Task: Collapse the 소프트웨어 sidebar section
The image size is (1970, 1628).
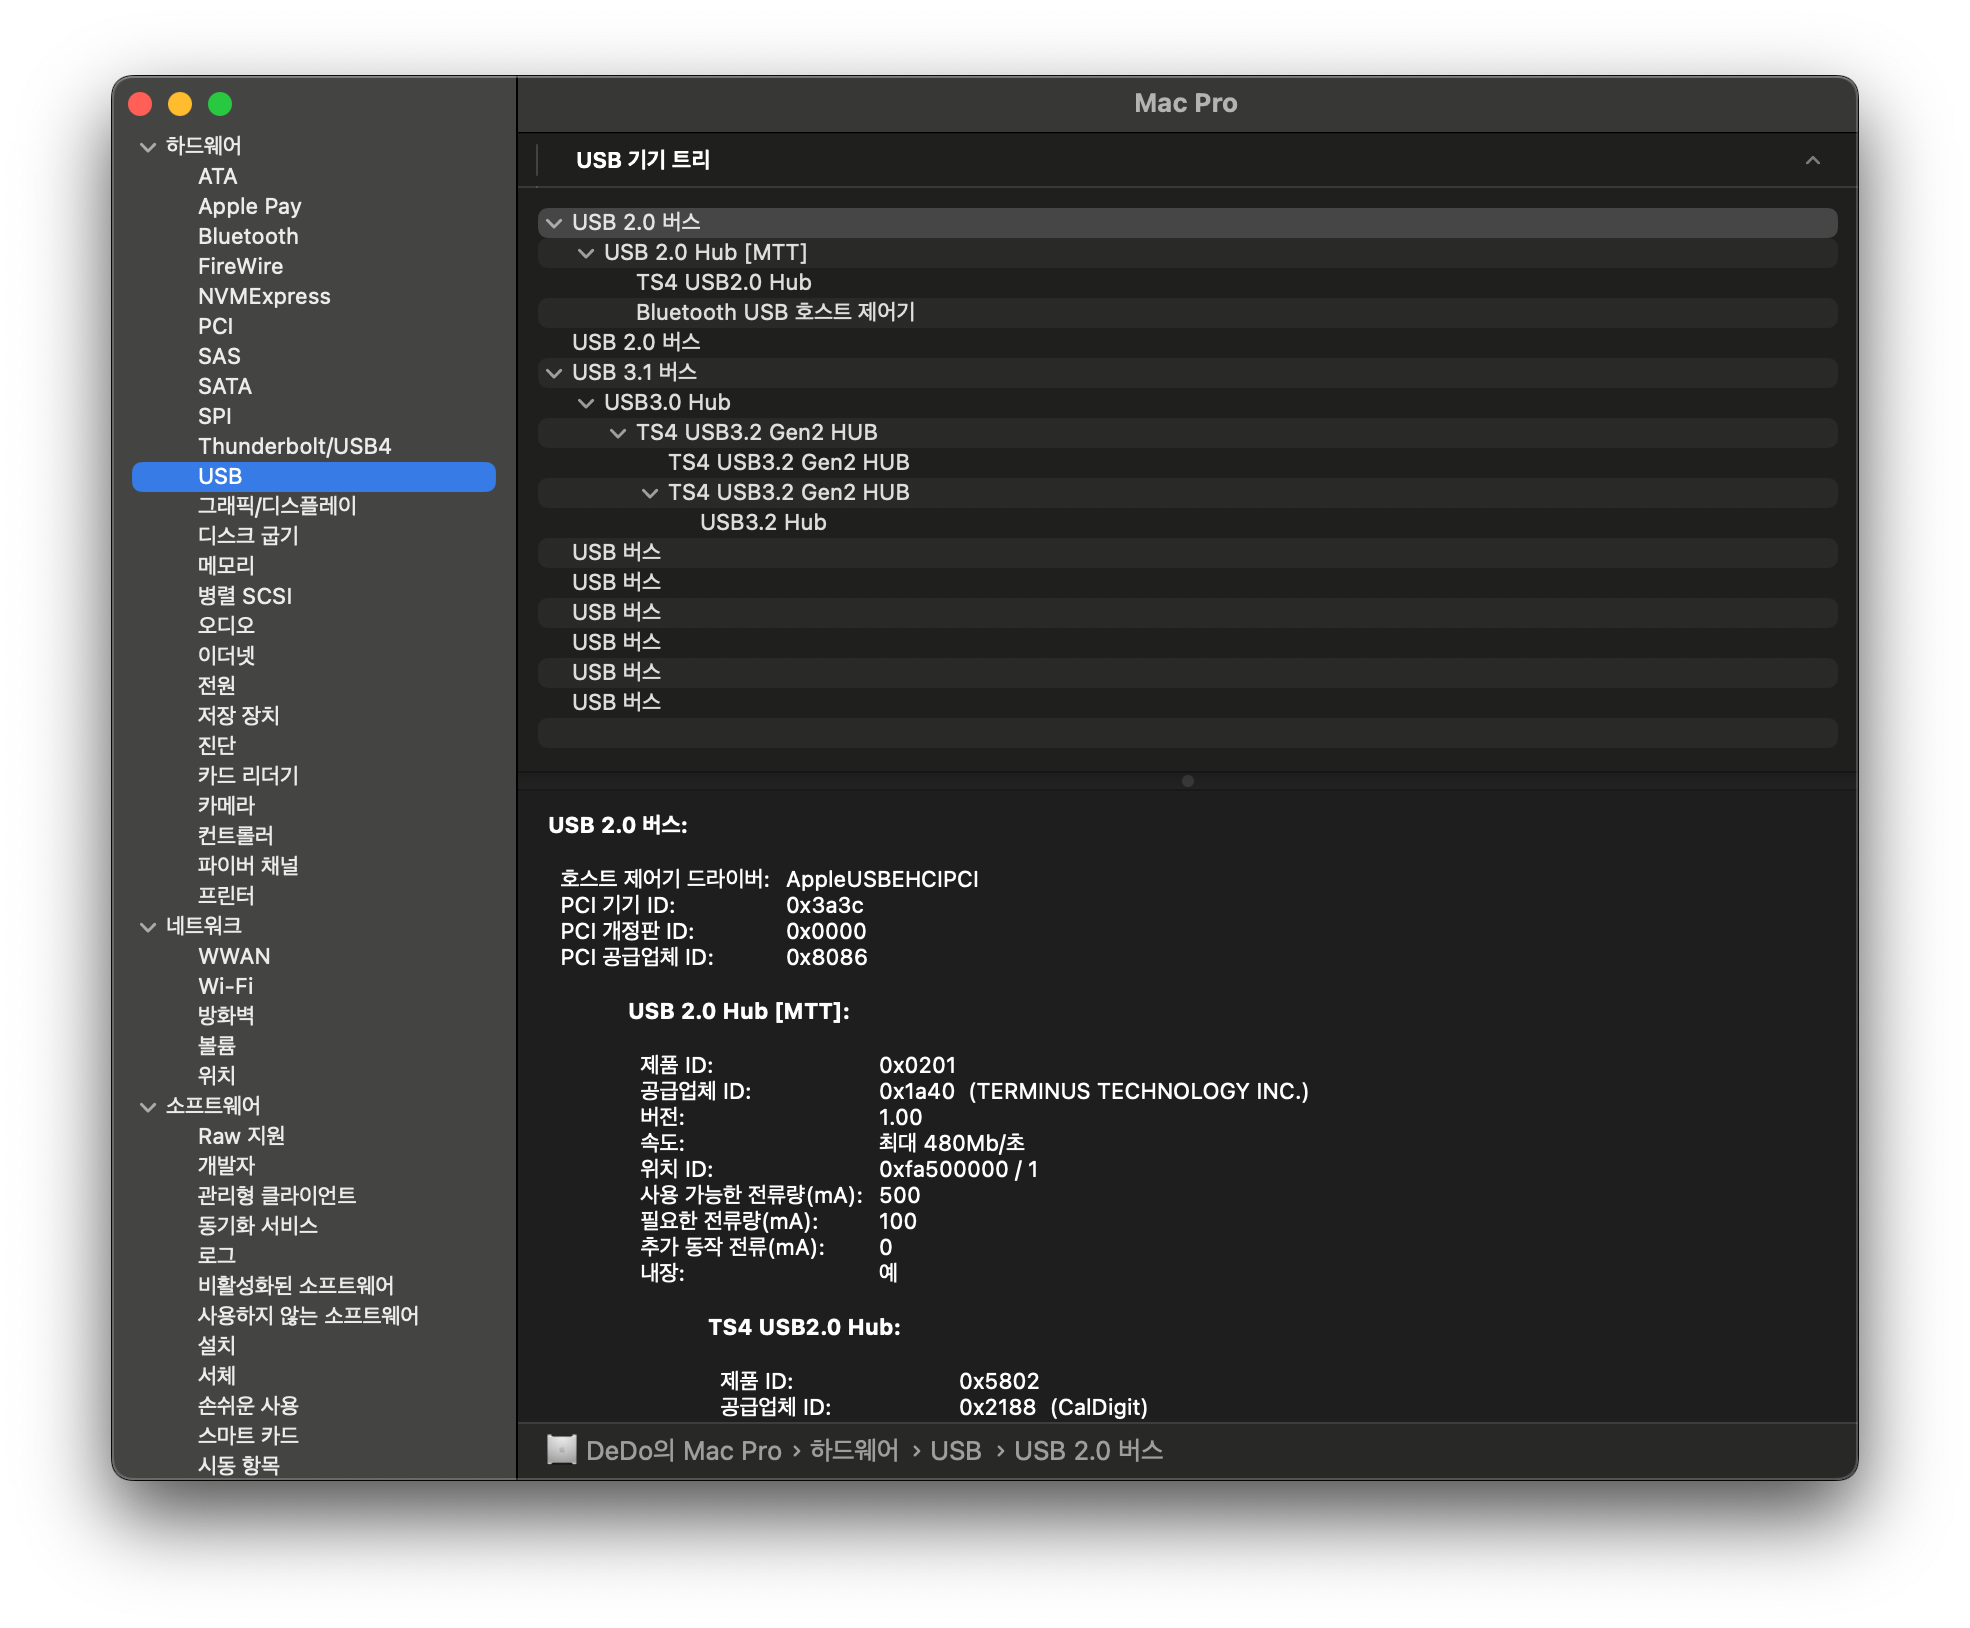Action: pyautogui.click(x=146, y=1105)
